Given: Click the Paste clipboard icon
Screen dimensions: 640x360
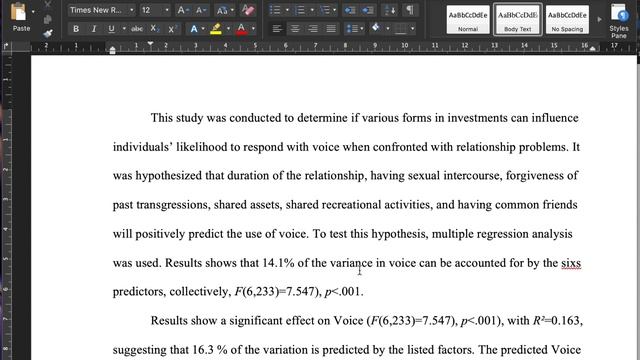Looking at the screenshot, I should click(x=18, y=12).
